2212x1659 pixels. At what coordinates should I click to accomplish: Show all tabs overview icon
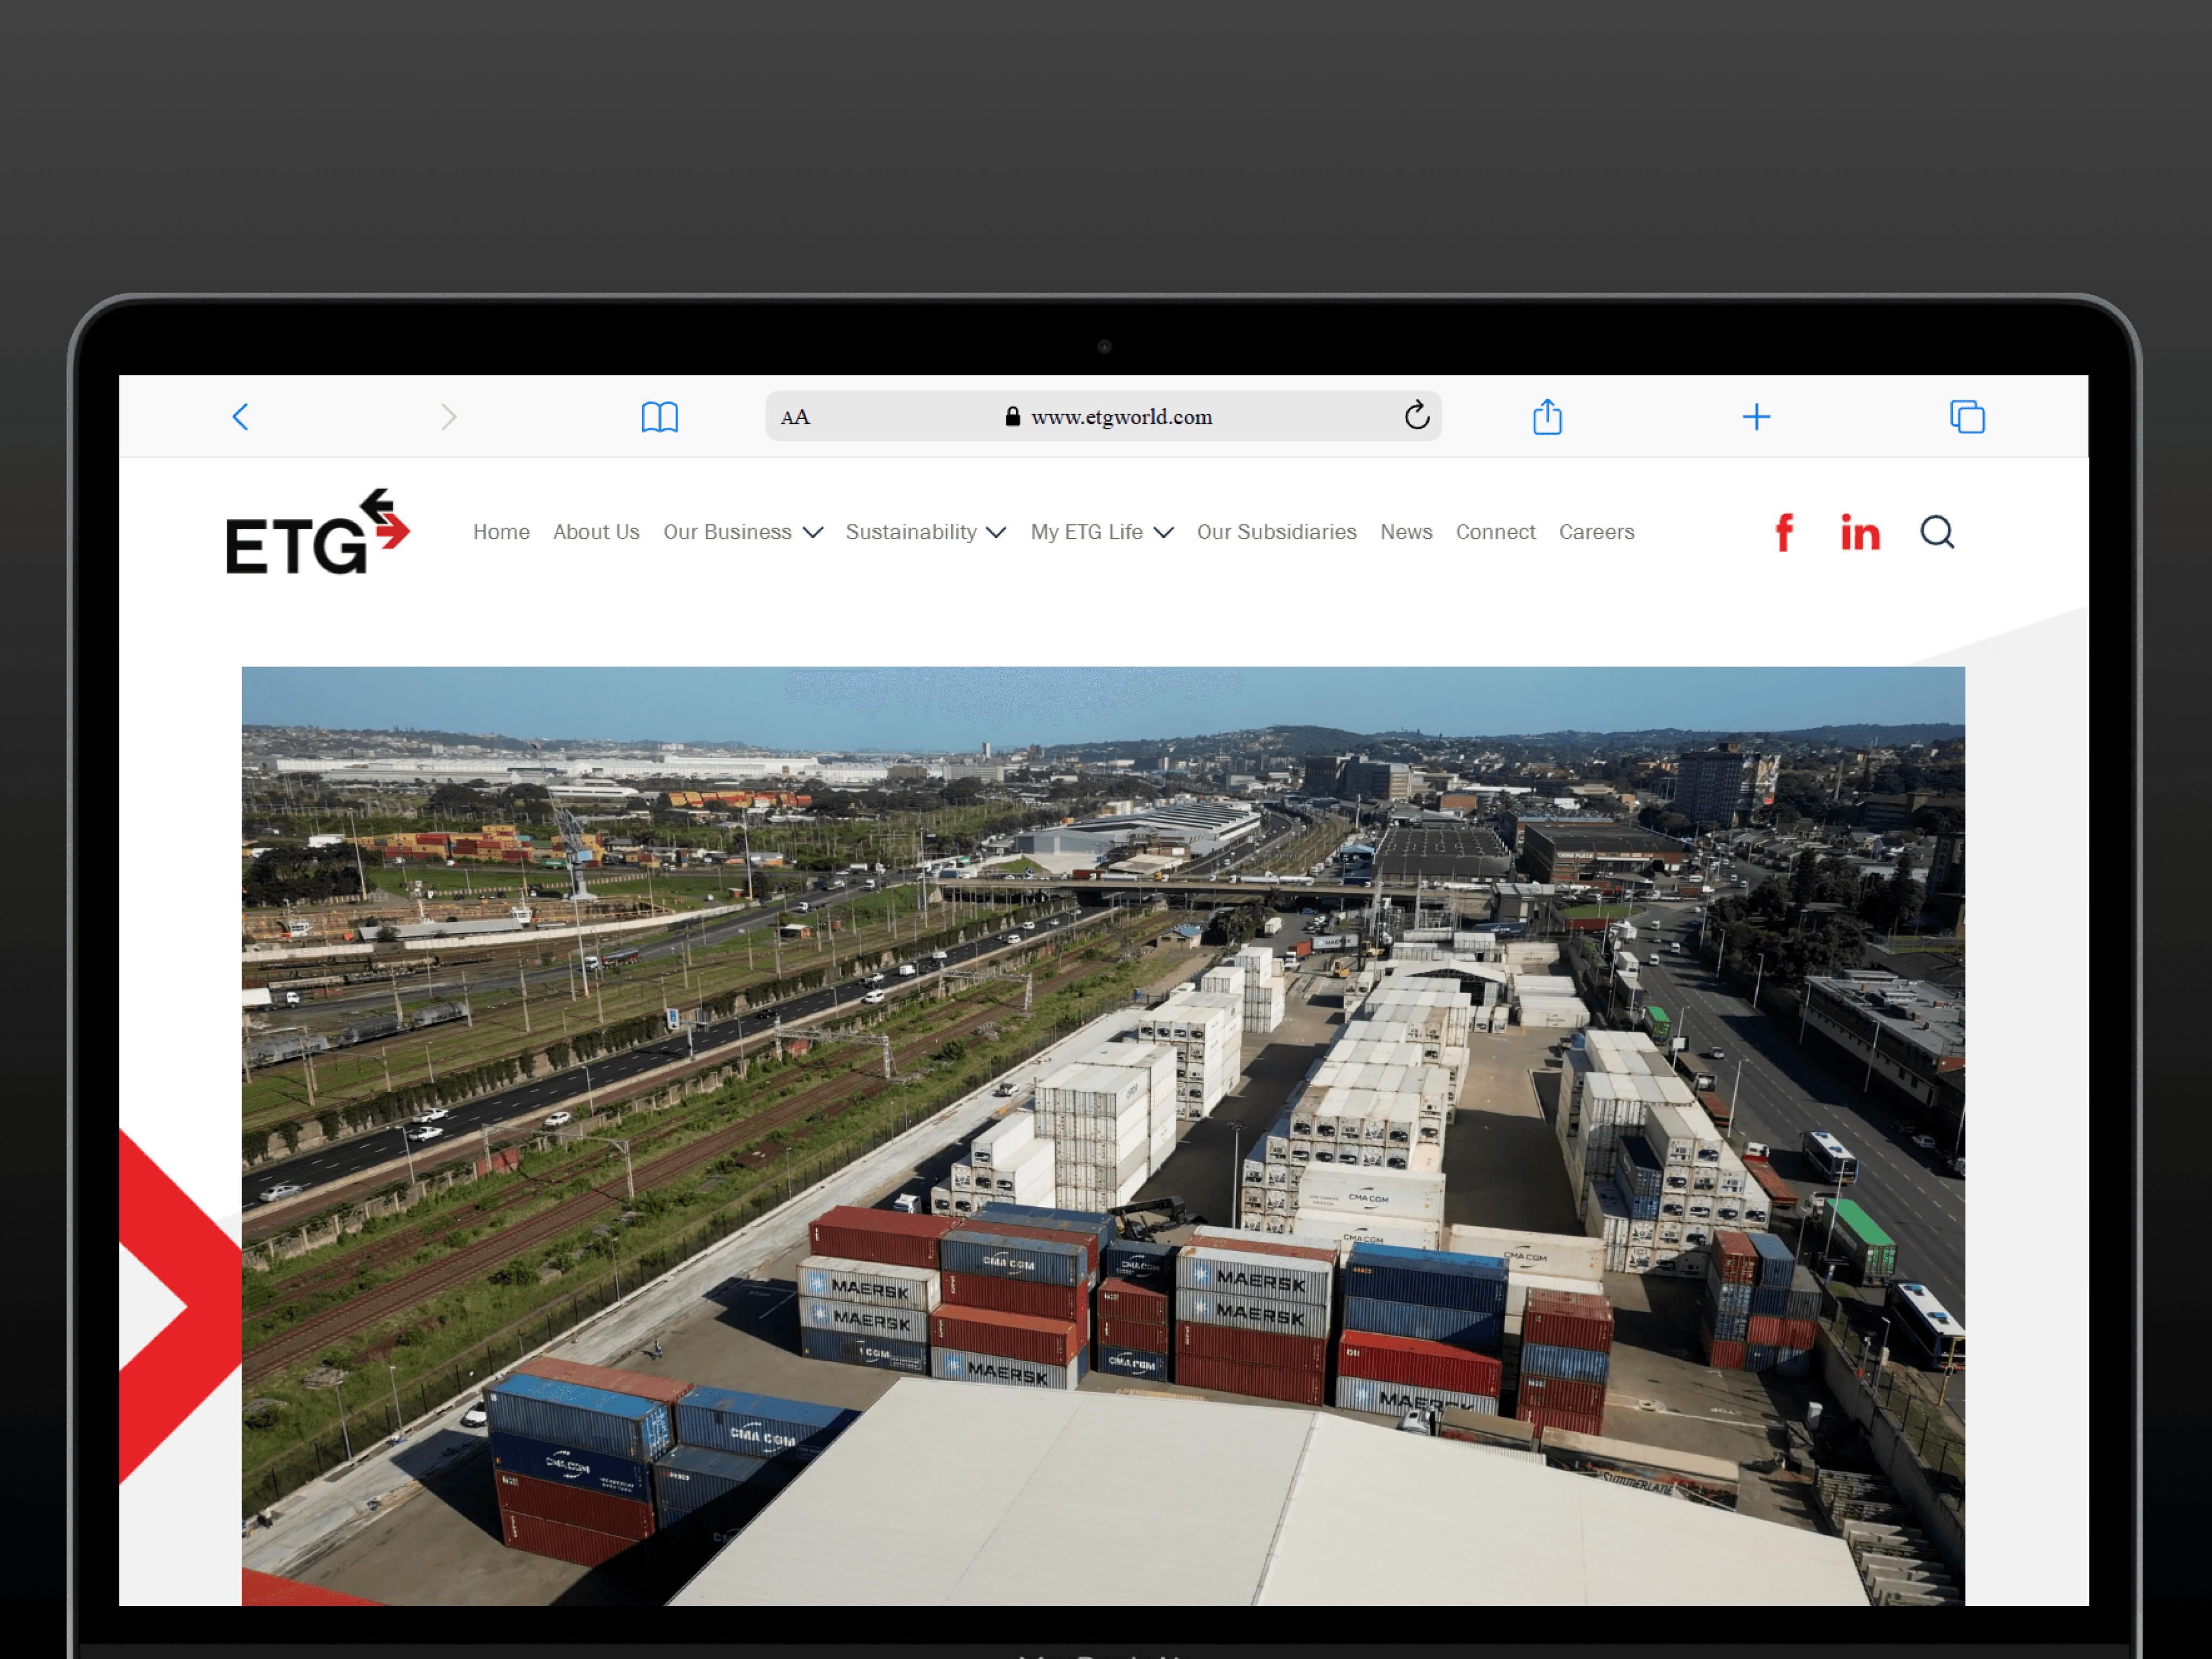click(1966, 417)
